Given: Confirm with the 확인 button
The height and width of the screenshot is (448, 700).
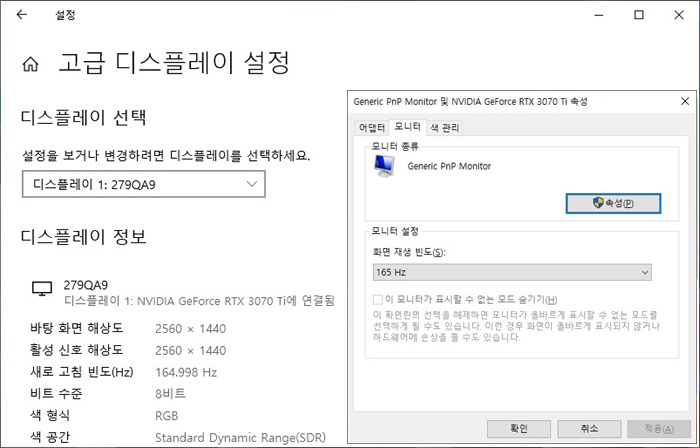Looking at the screenshot, I should tap(519, 428).
